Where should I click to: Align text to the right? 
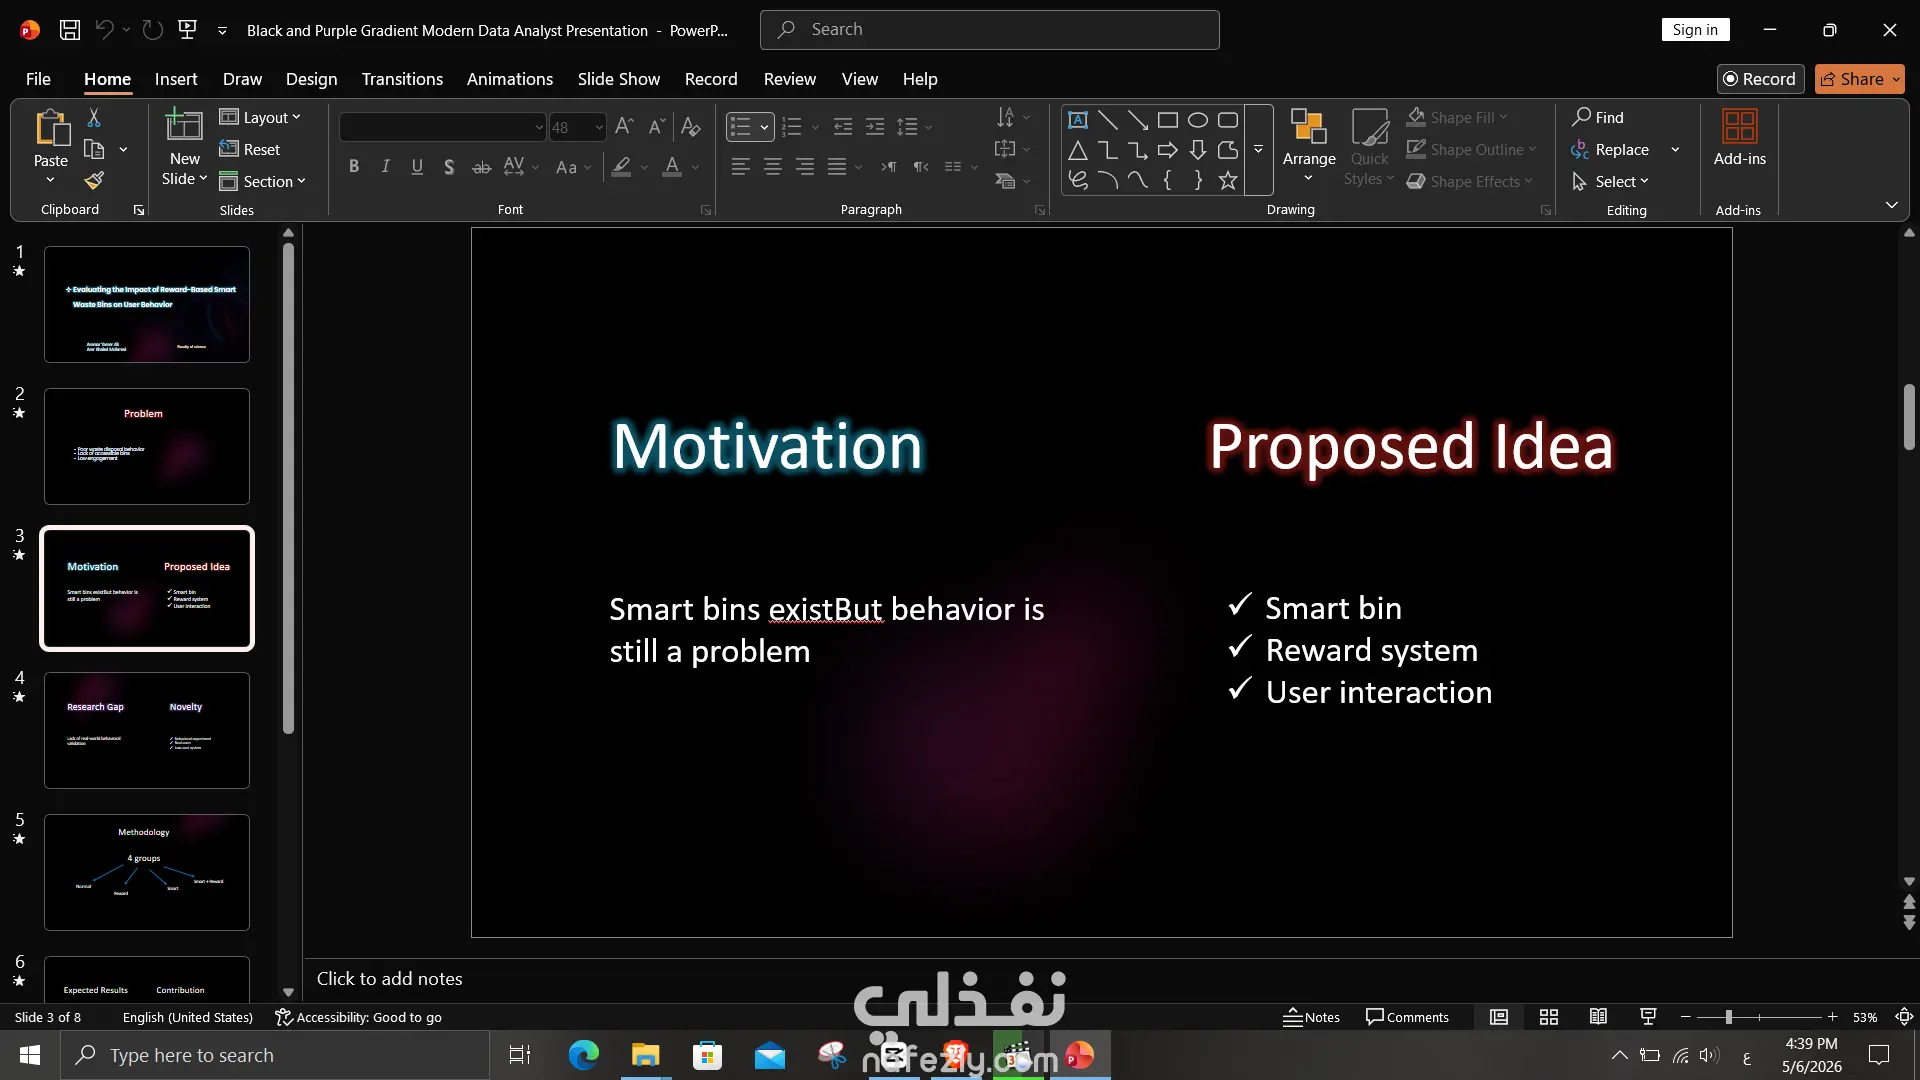805,167
